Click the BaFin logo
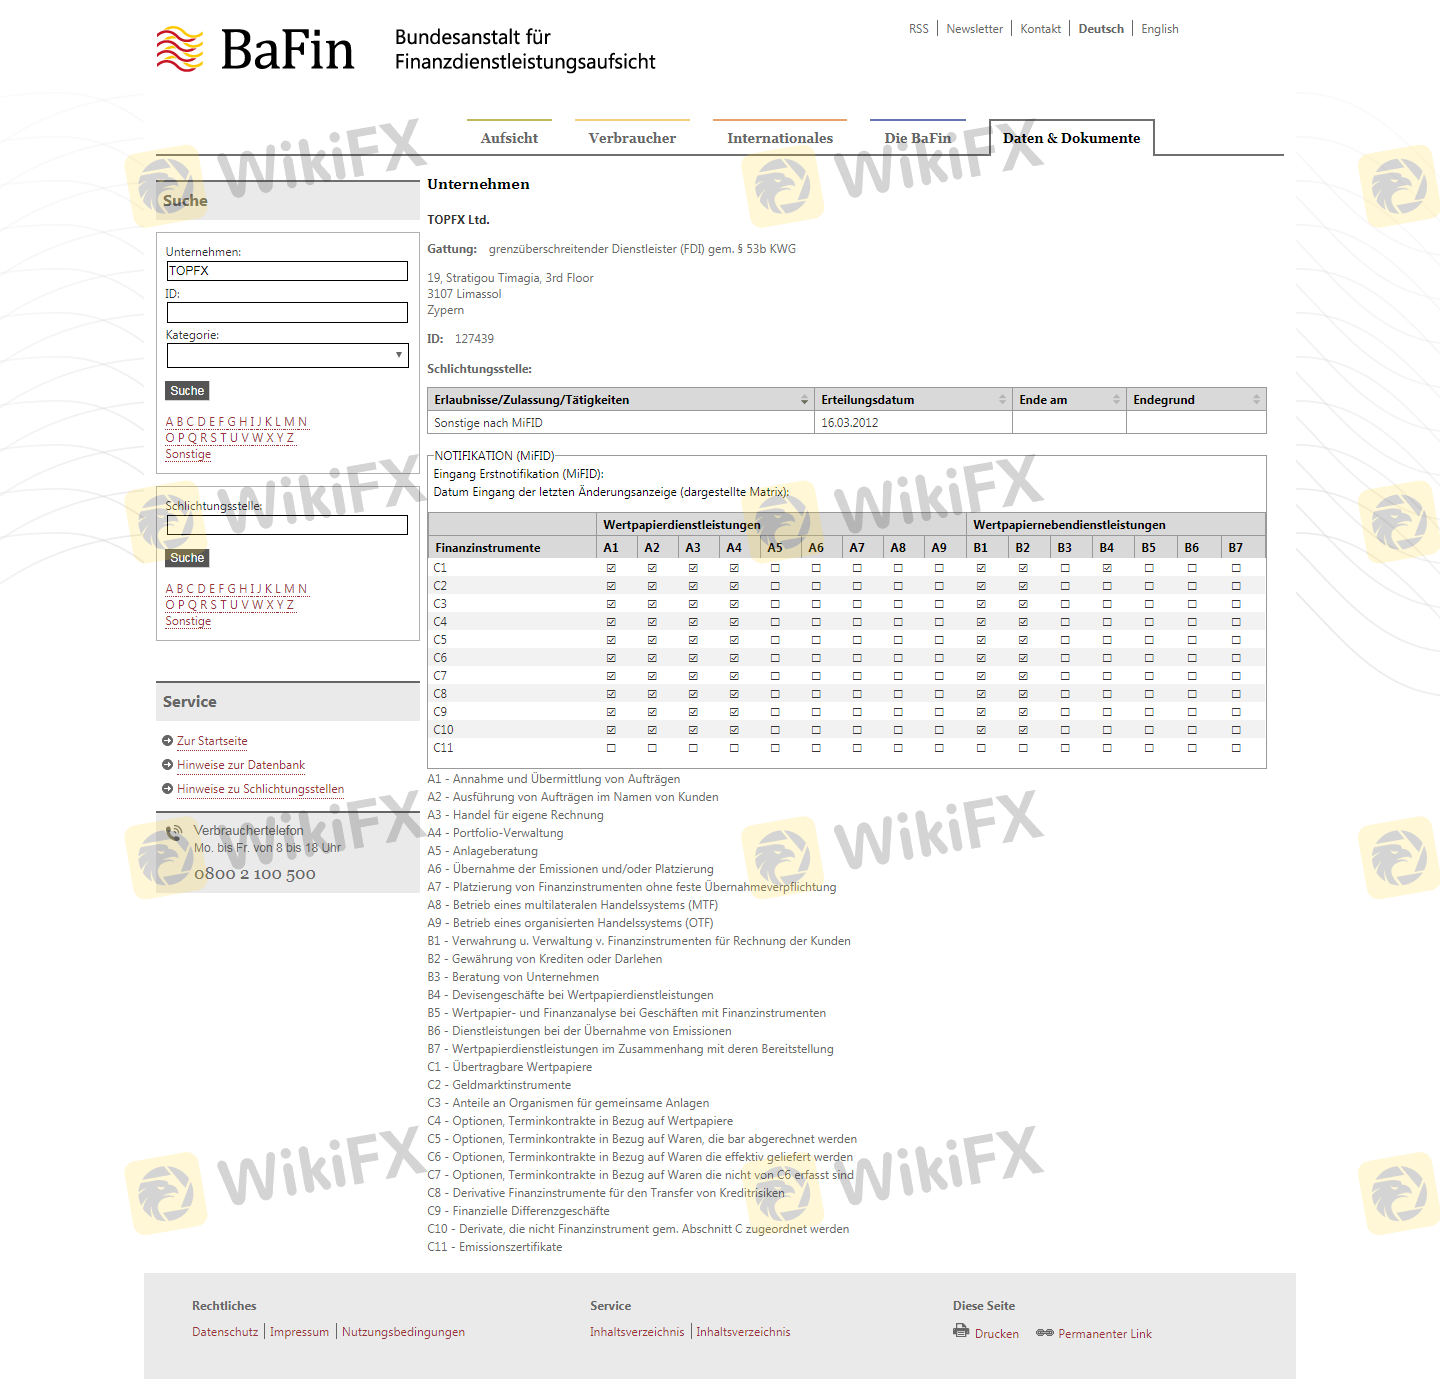Screen dimensions: 1440x1384 point(256,50)
